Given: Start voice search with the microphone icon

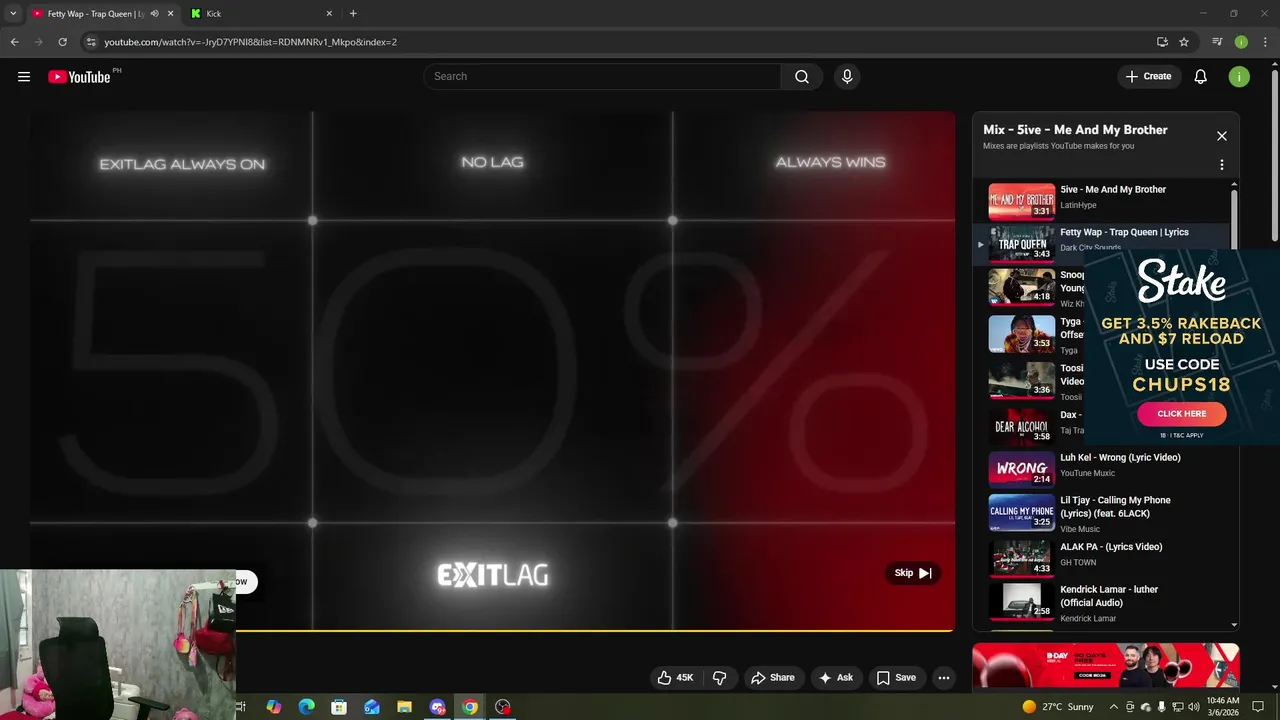Looking at the screenshot, I should point(847,77).
